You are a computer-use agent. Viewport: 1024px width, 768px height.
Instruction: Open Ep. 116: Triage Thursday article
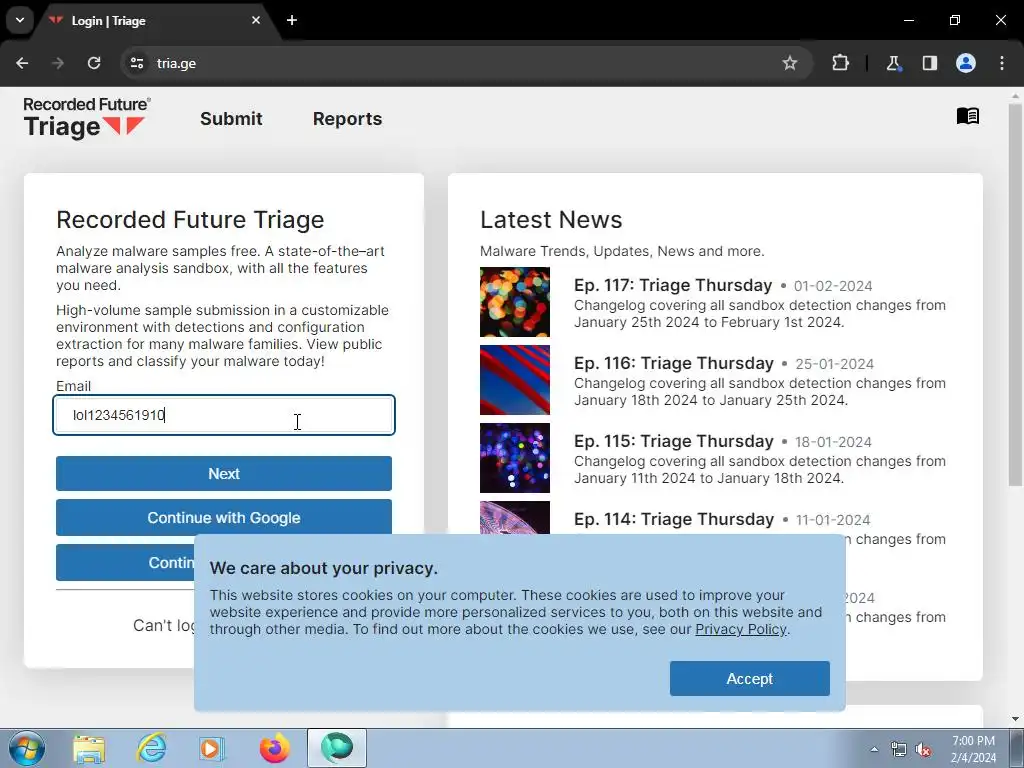[x=674, y=363]
